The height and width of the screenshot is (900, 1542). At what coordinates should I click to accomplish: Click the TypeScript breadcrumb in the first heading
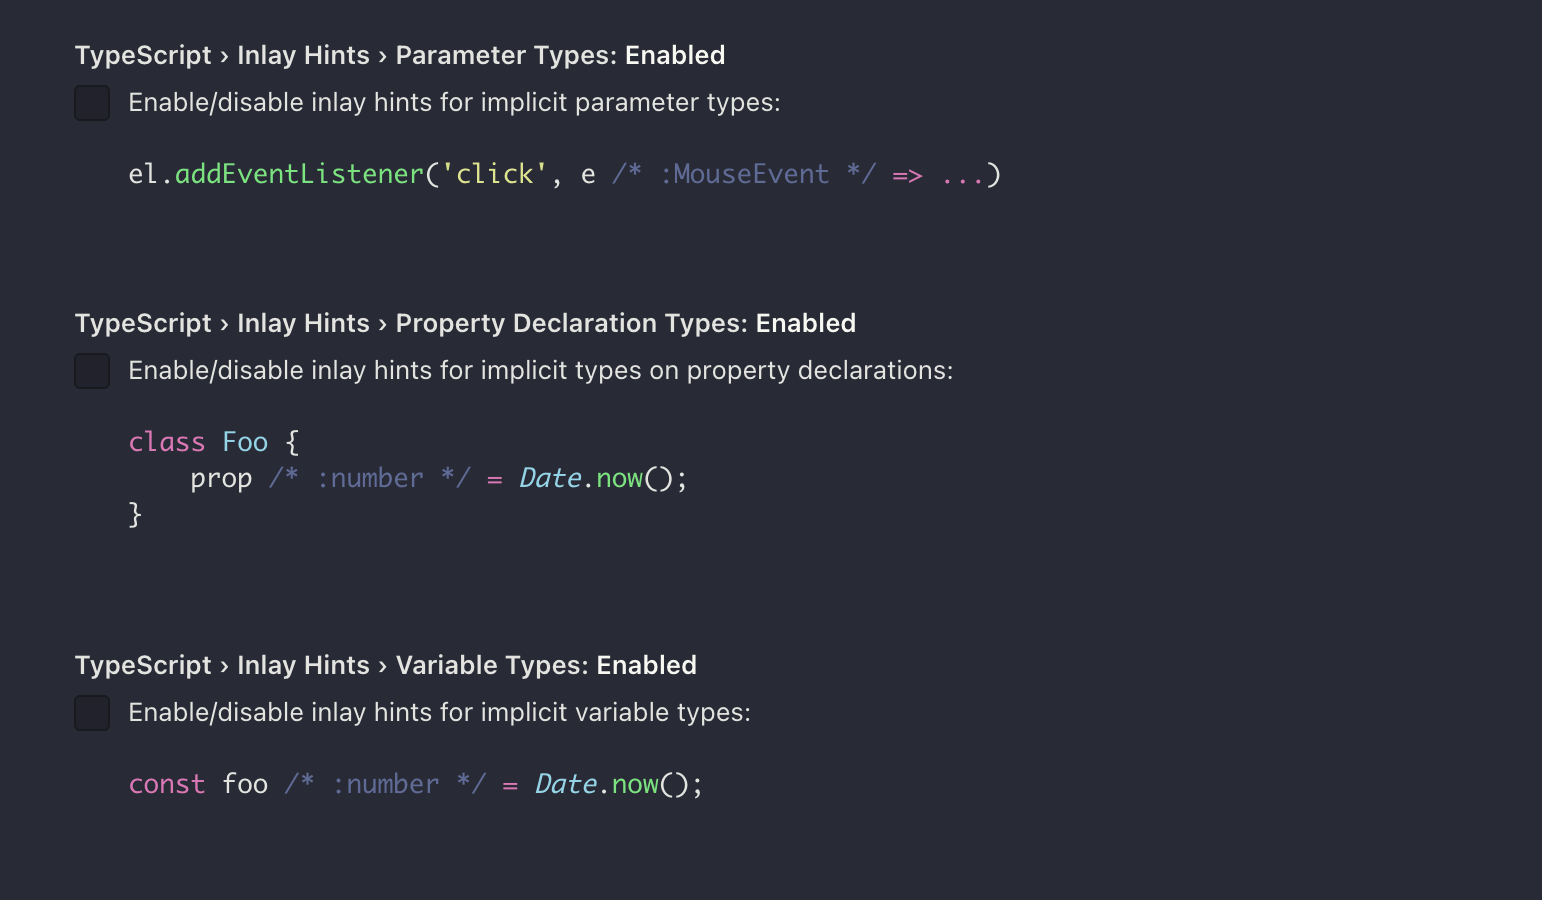142,55
